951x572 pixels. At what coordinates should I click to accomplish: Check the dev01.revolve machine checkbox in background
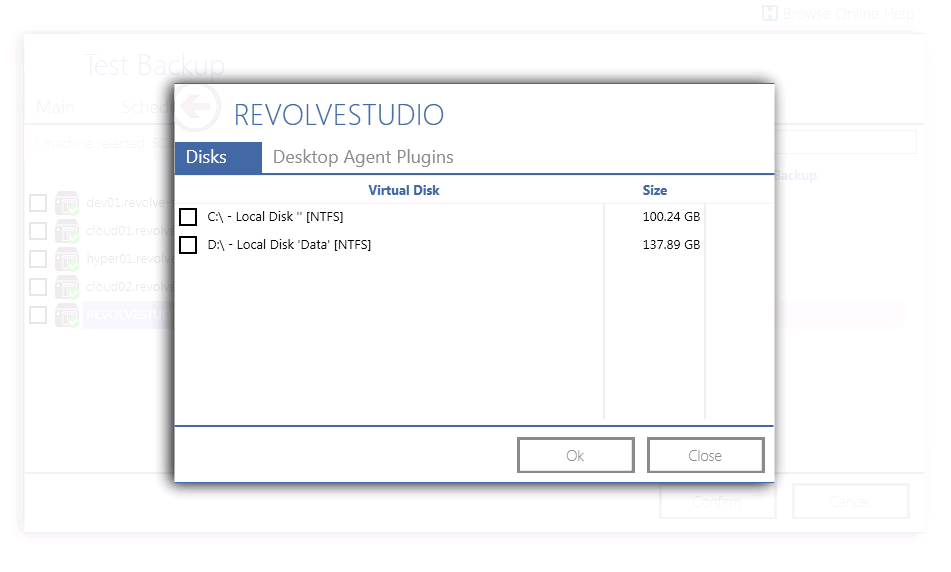pyautogui.click(x=38, y=203)
